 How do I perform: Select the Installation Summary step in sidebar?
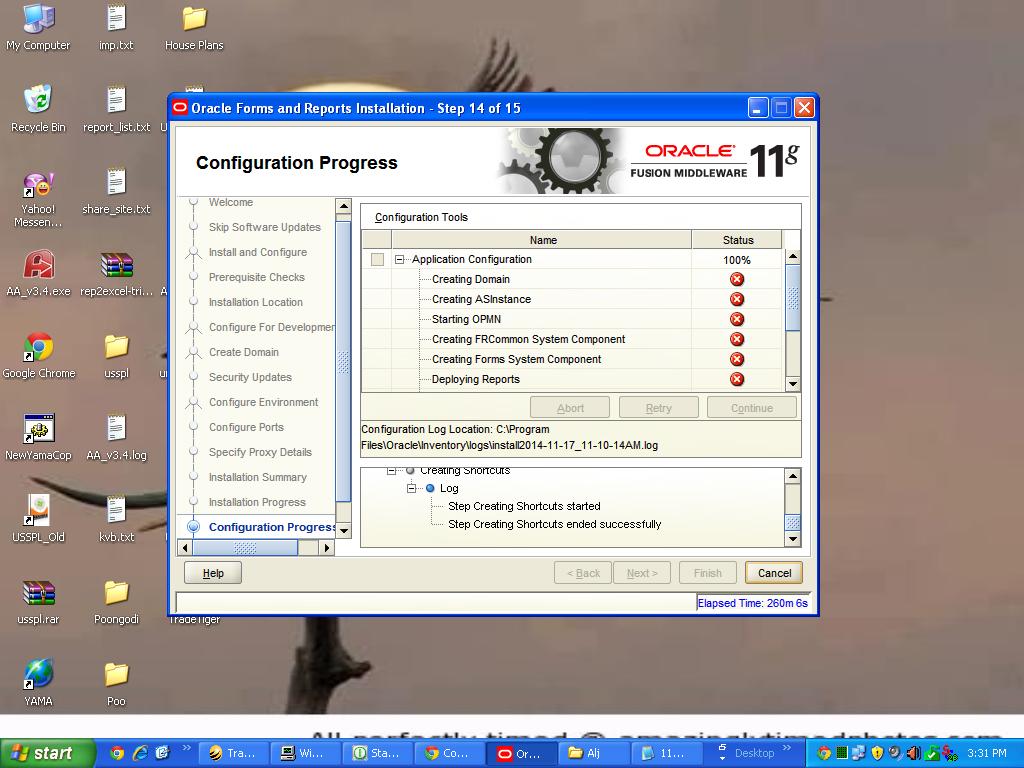point(257,477)
